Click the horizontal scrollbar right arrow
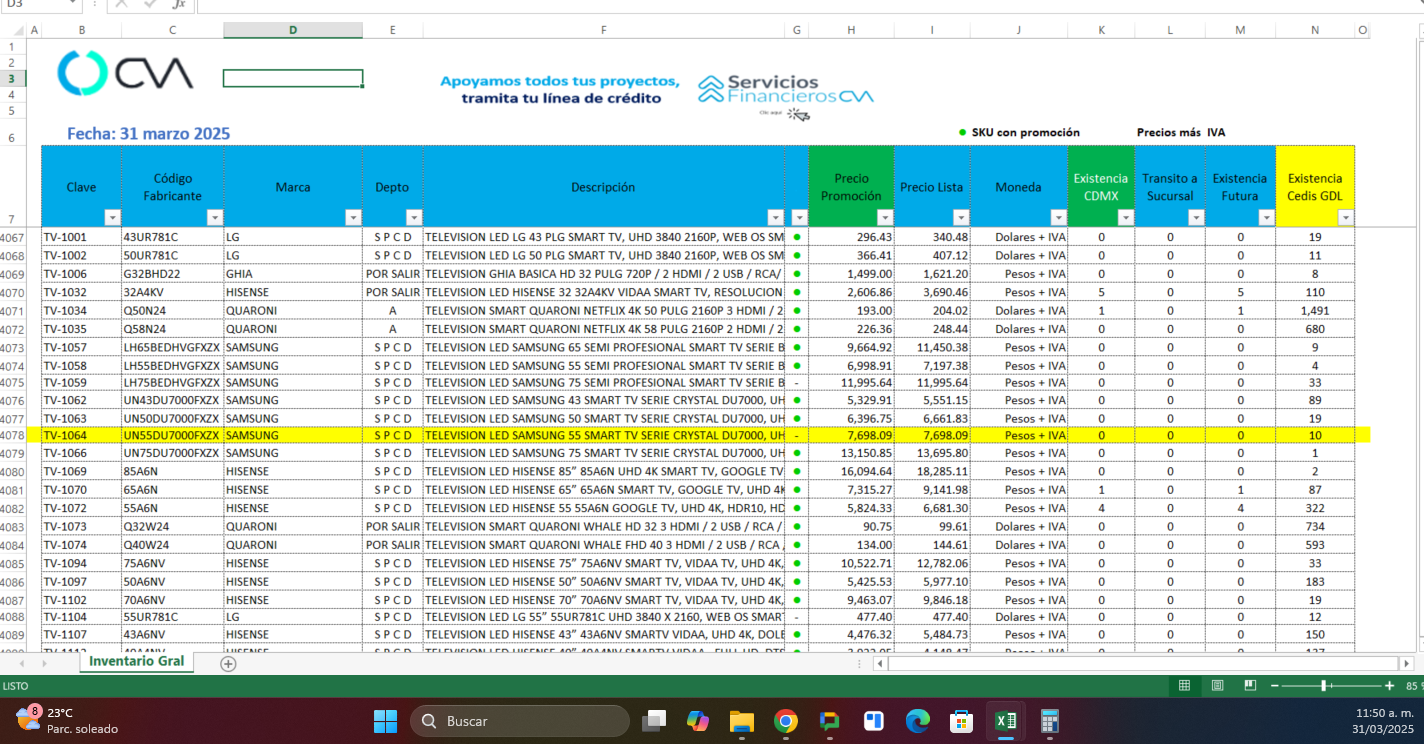 [1407, 663]
